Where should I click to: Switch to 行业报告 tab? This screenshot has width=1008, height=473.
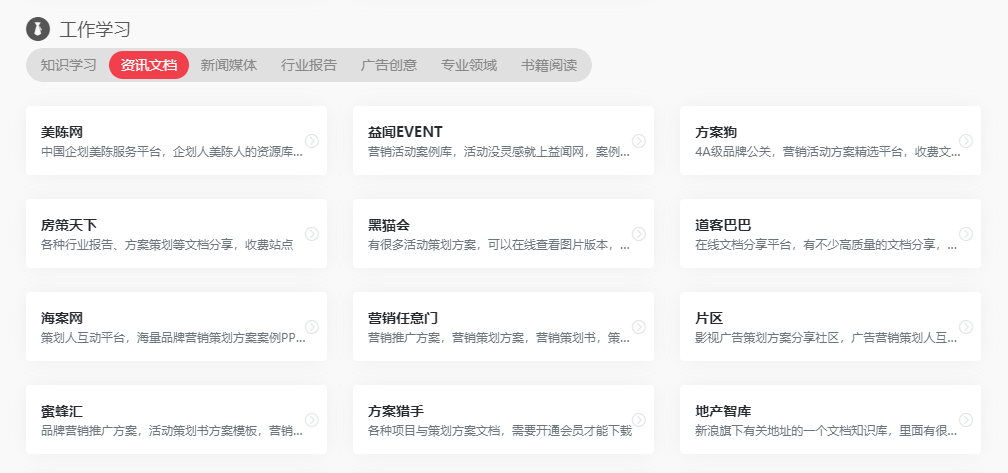point(309,65)
